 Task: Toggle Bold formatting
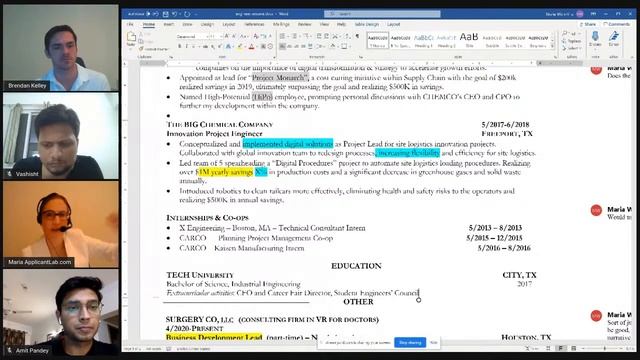pos(179,47)
